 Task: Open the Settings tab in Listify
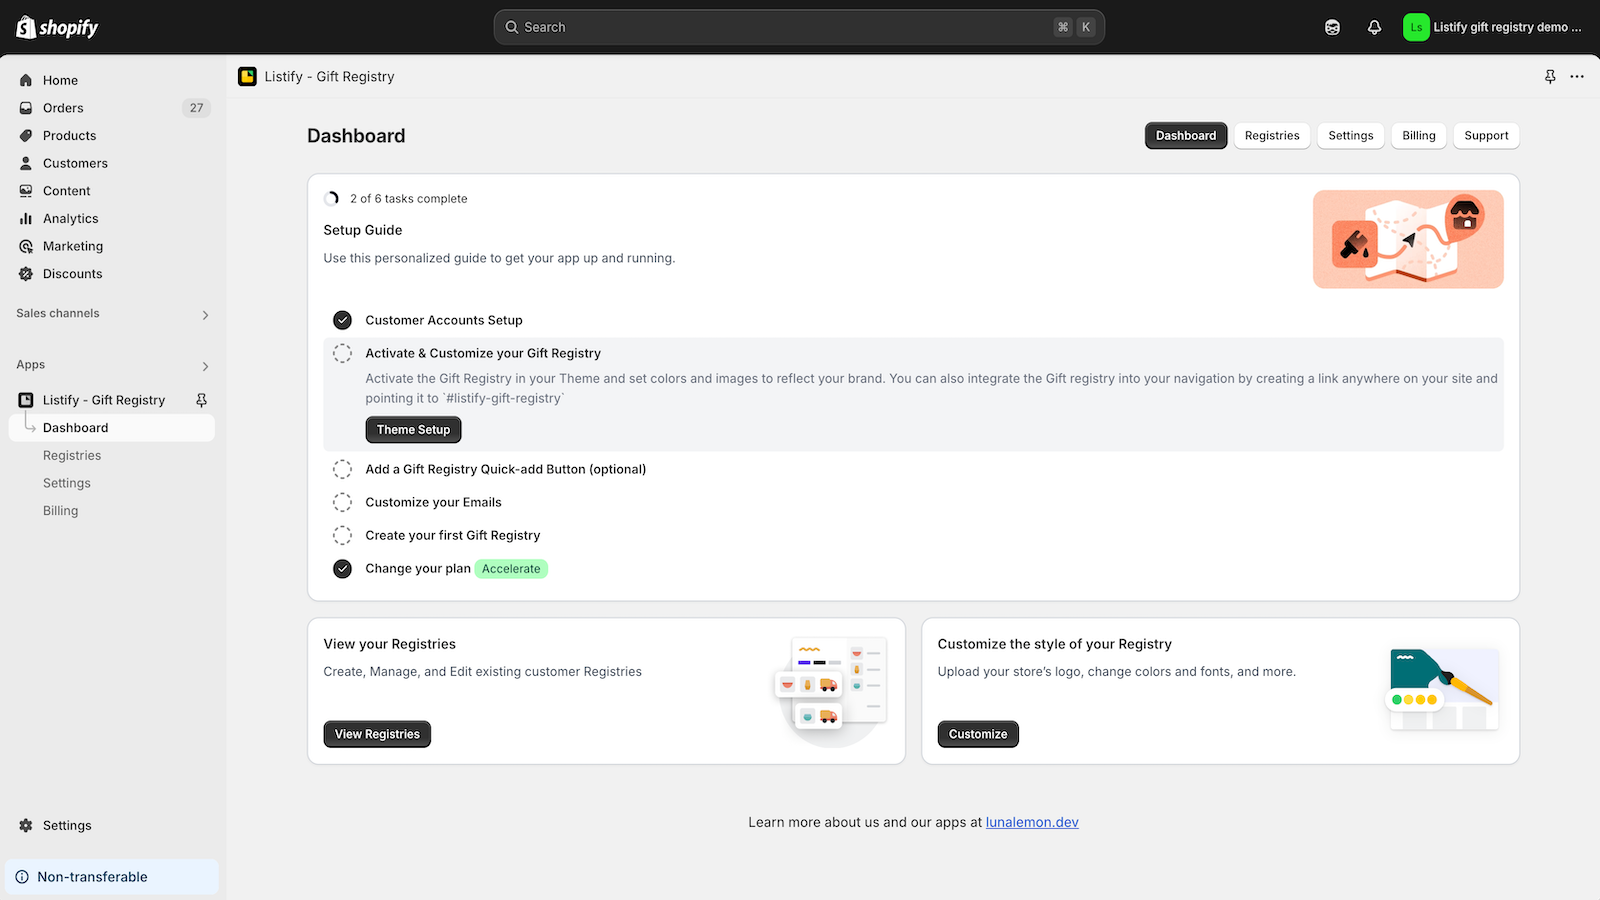[1351, 135]
